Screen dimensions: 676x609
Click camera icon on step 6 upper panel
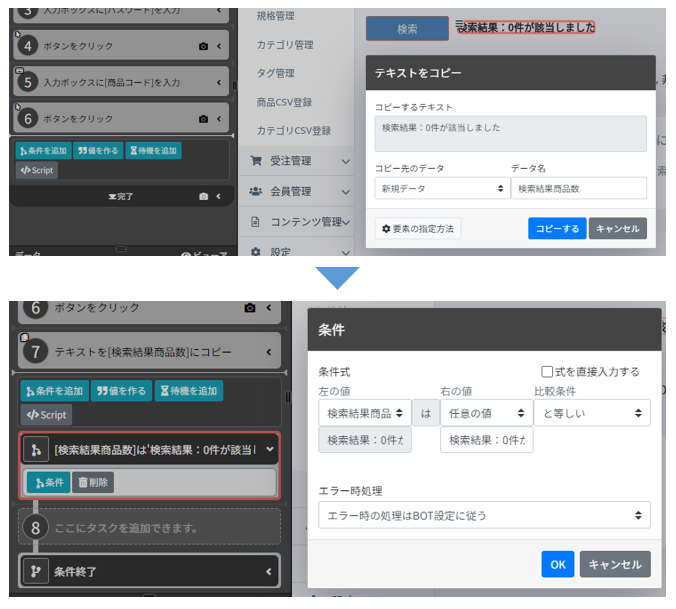point(203,119)
